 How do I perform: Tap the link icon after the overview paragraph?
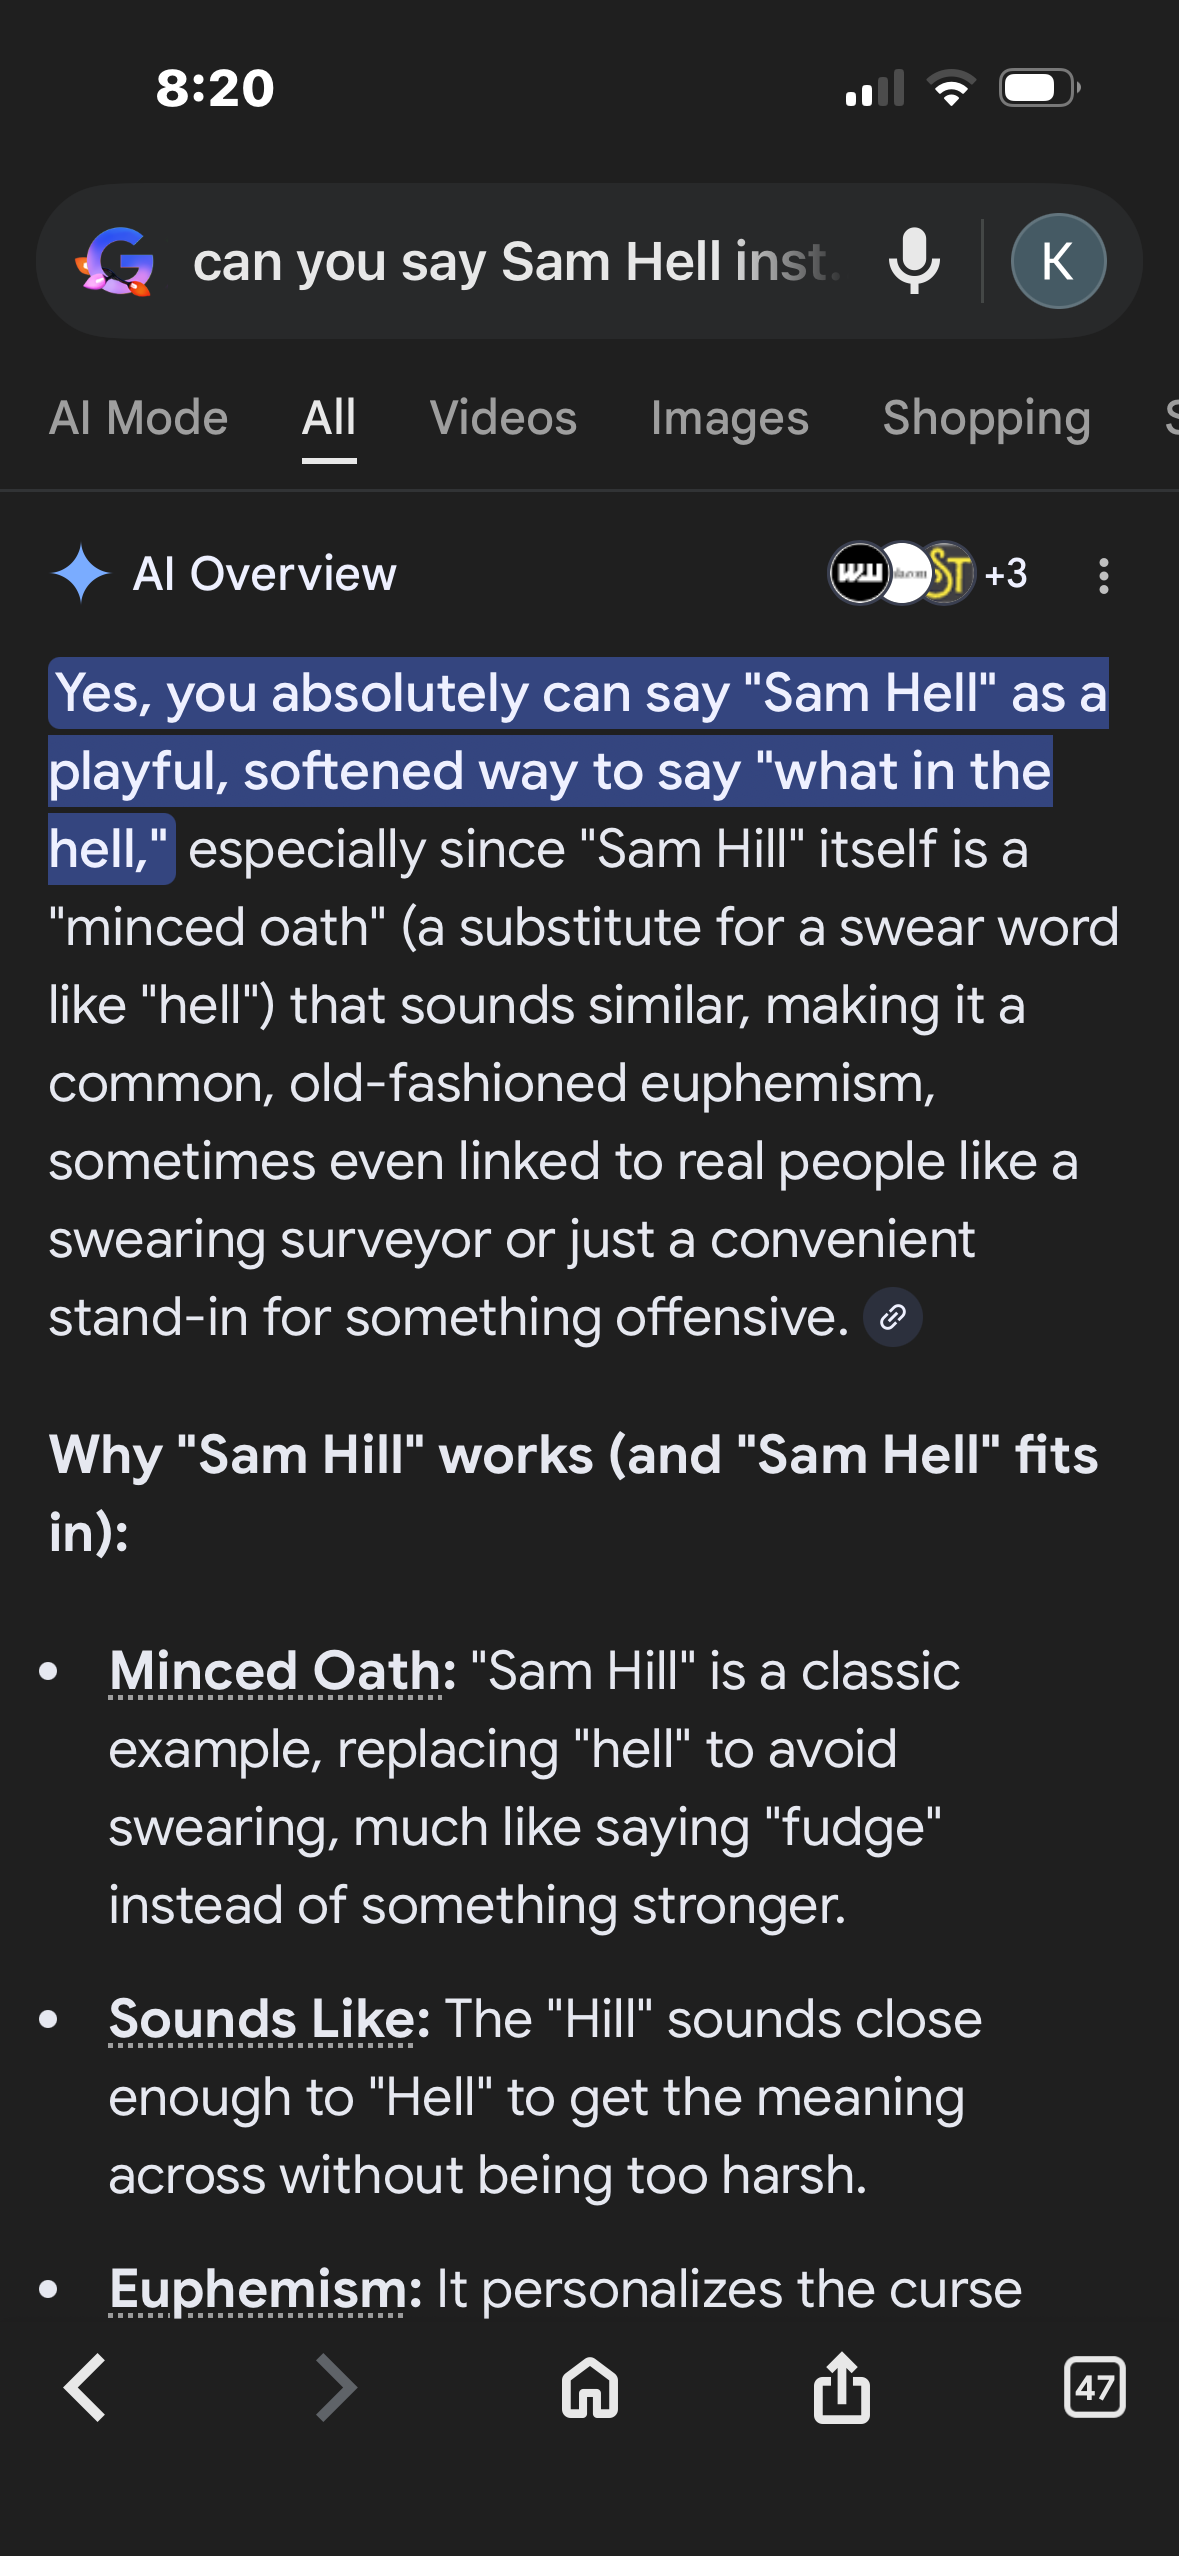[892, 1318]
